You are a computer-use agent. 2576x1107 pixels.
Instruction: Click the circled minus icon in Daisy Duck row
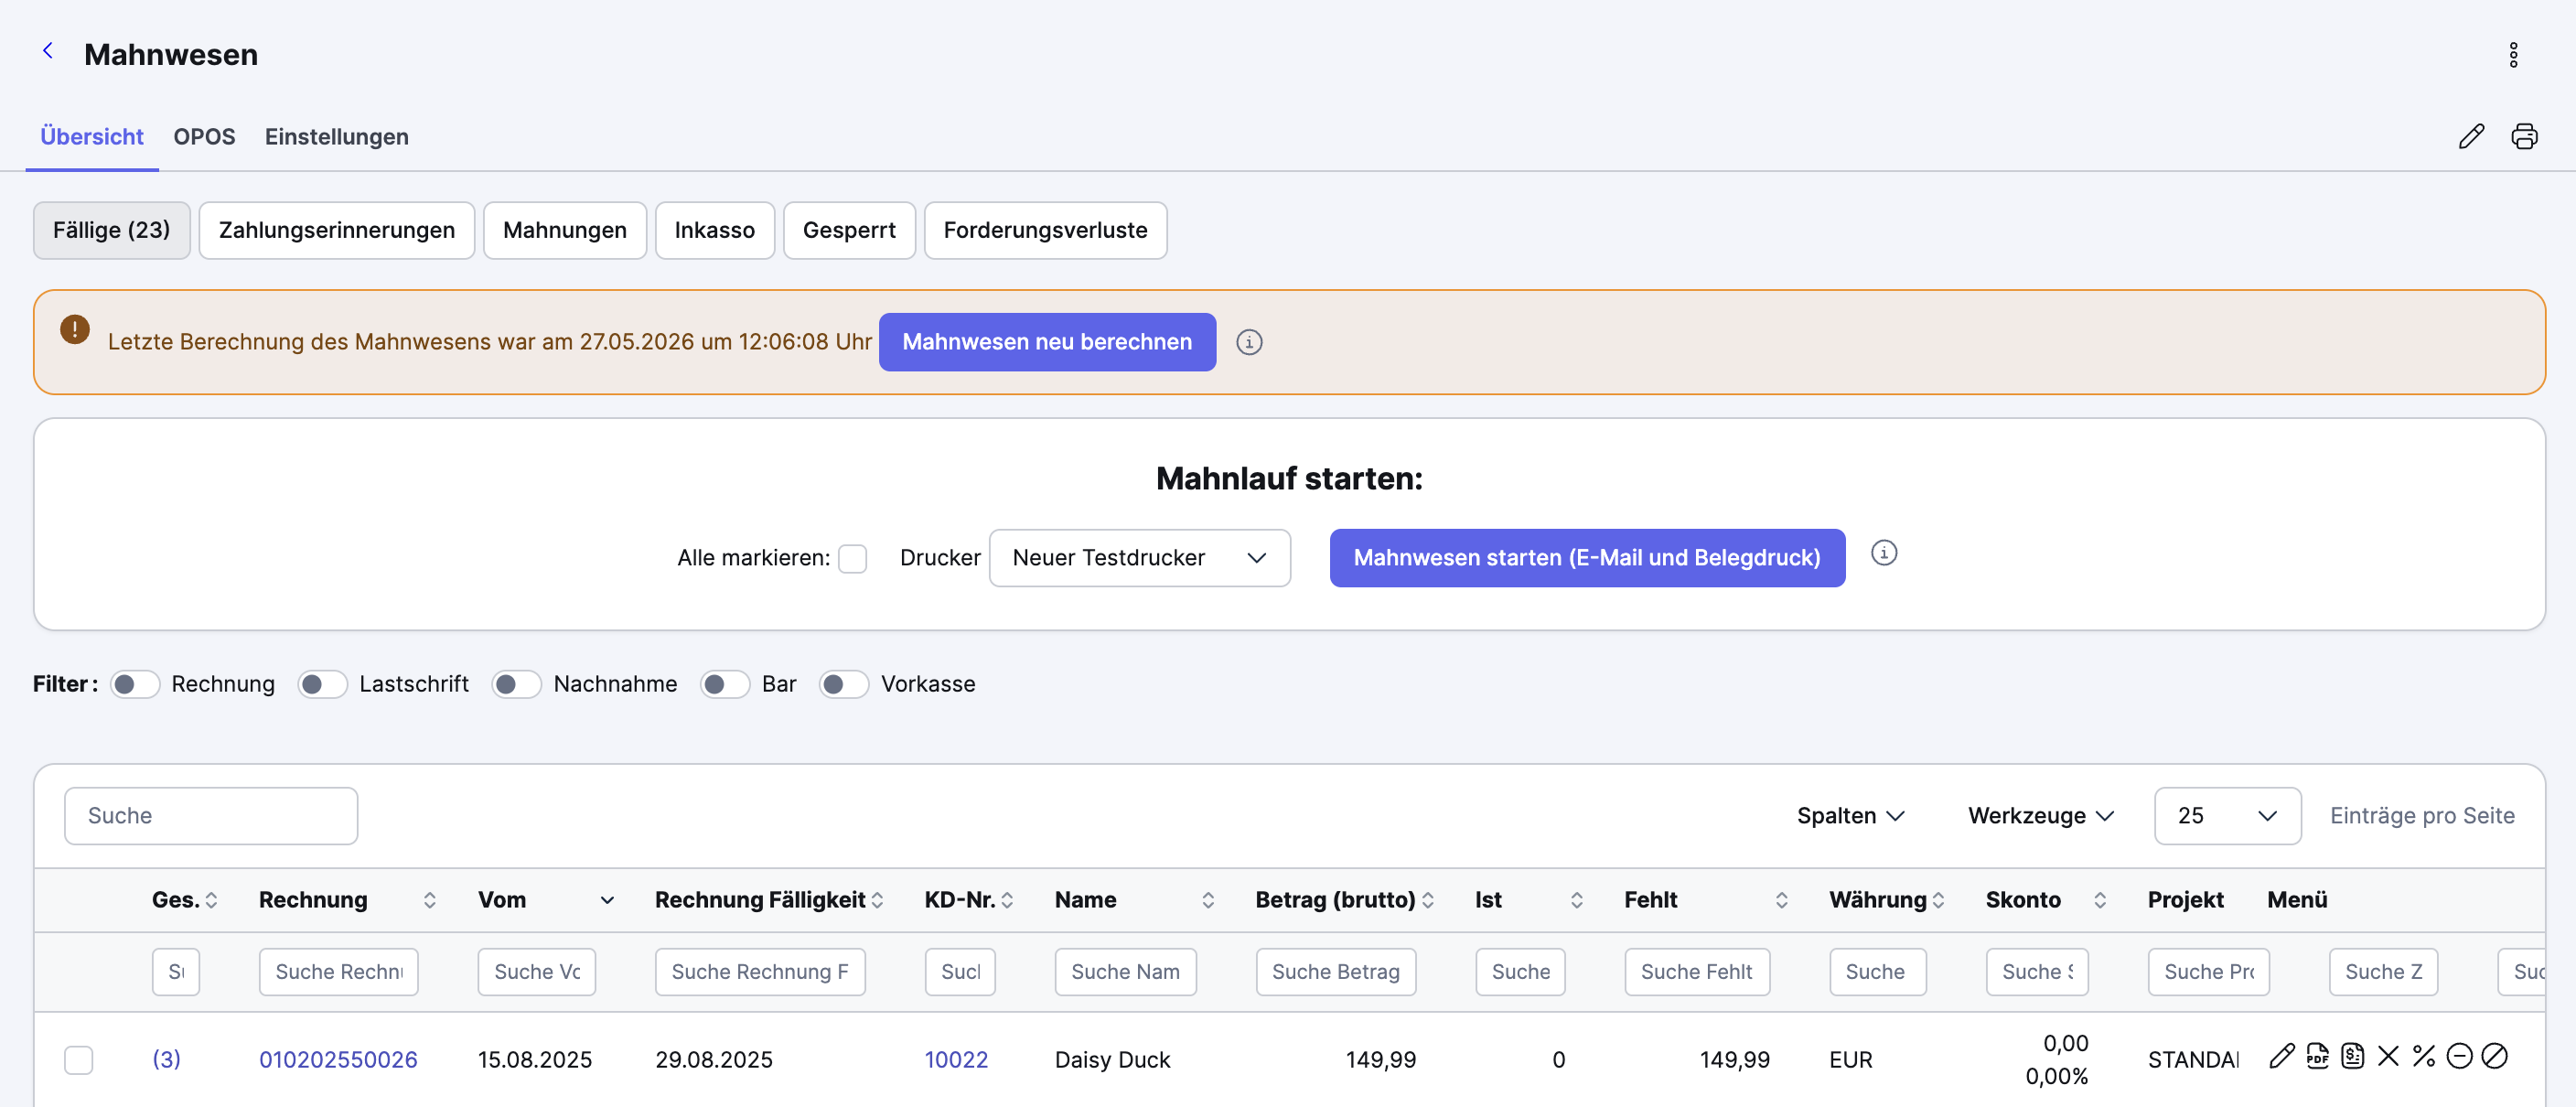coord(2459,1057)
